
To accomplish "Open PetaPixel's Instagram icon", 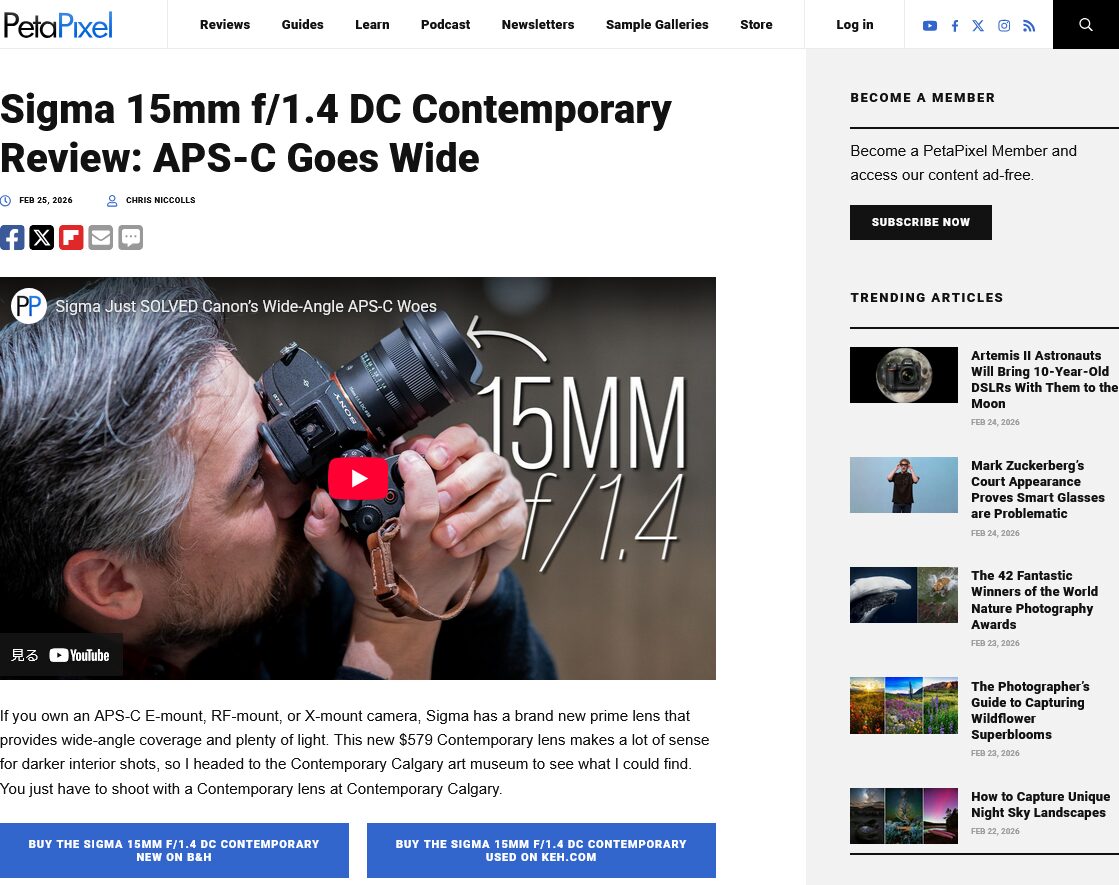I will [1003, 26].
